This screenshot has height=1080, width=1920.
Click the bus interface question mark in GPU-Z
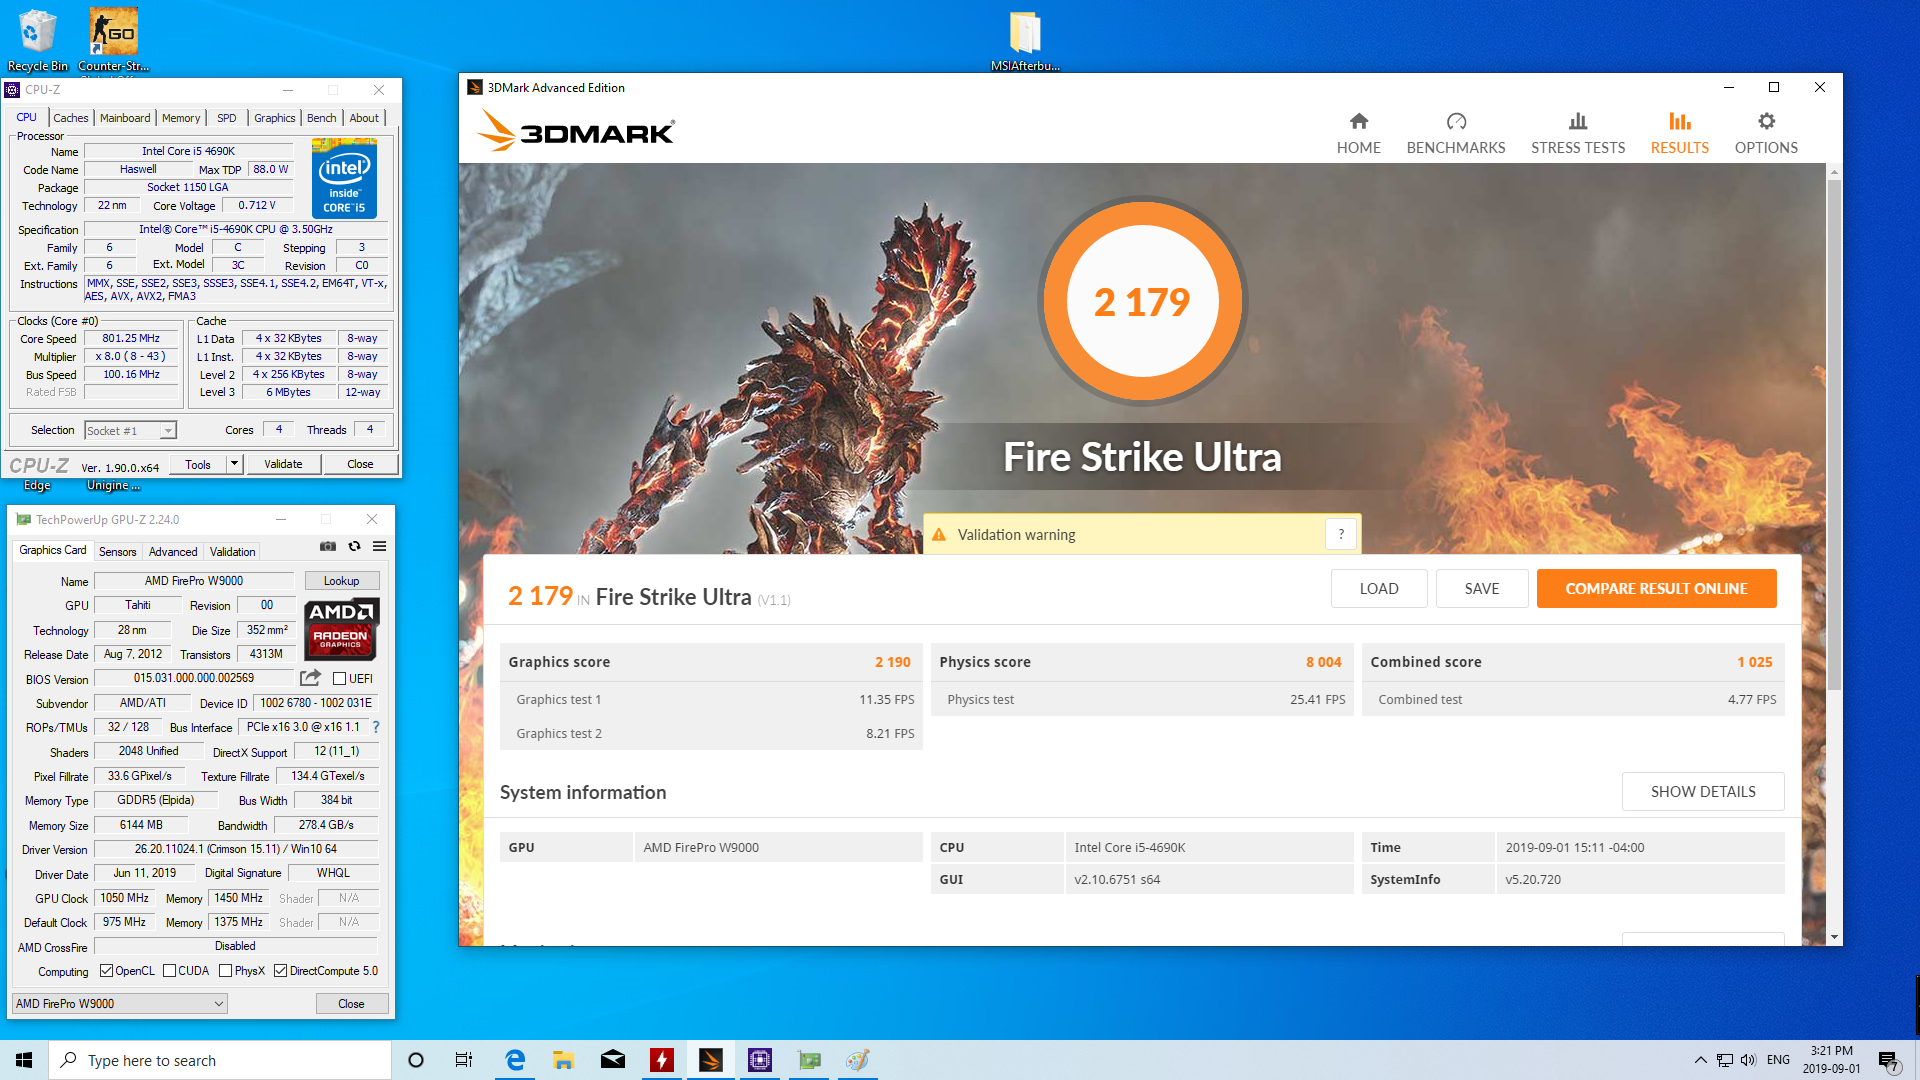pyautogui.click(x=376, y=727)
